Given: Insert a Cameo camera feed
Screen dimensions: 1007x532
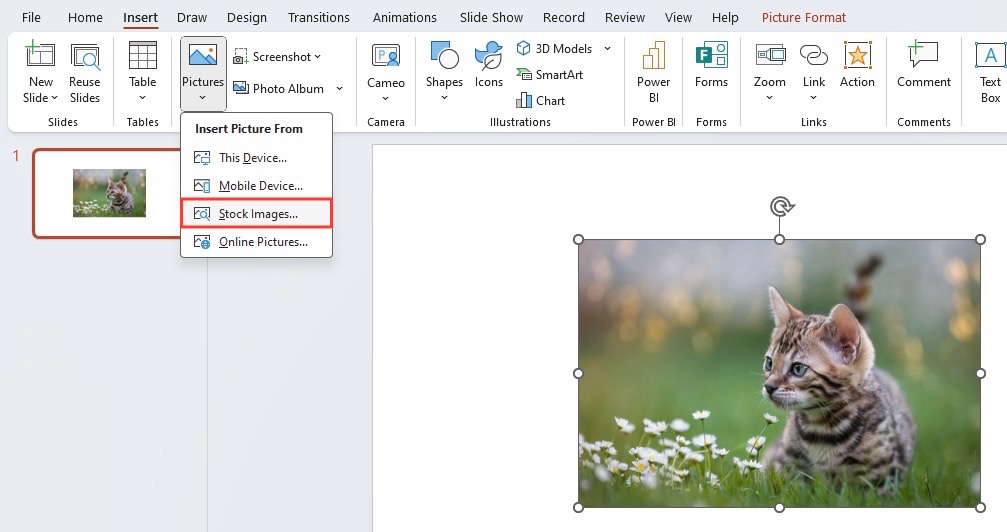Looking at the screenshot, I should click(385, 73).
